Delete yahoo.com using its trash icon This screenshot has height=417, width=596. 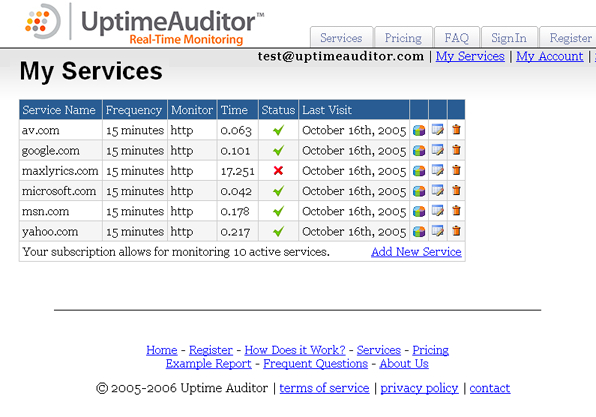(457, 230)
